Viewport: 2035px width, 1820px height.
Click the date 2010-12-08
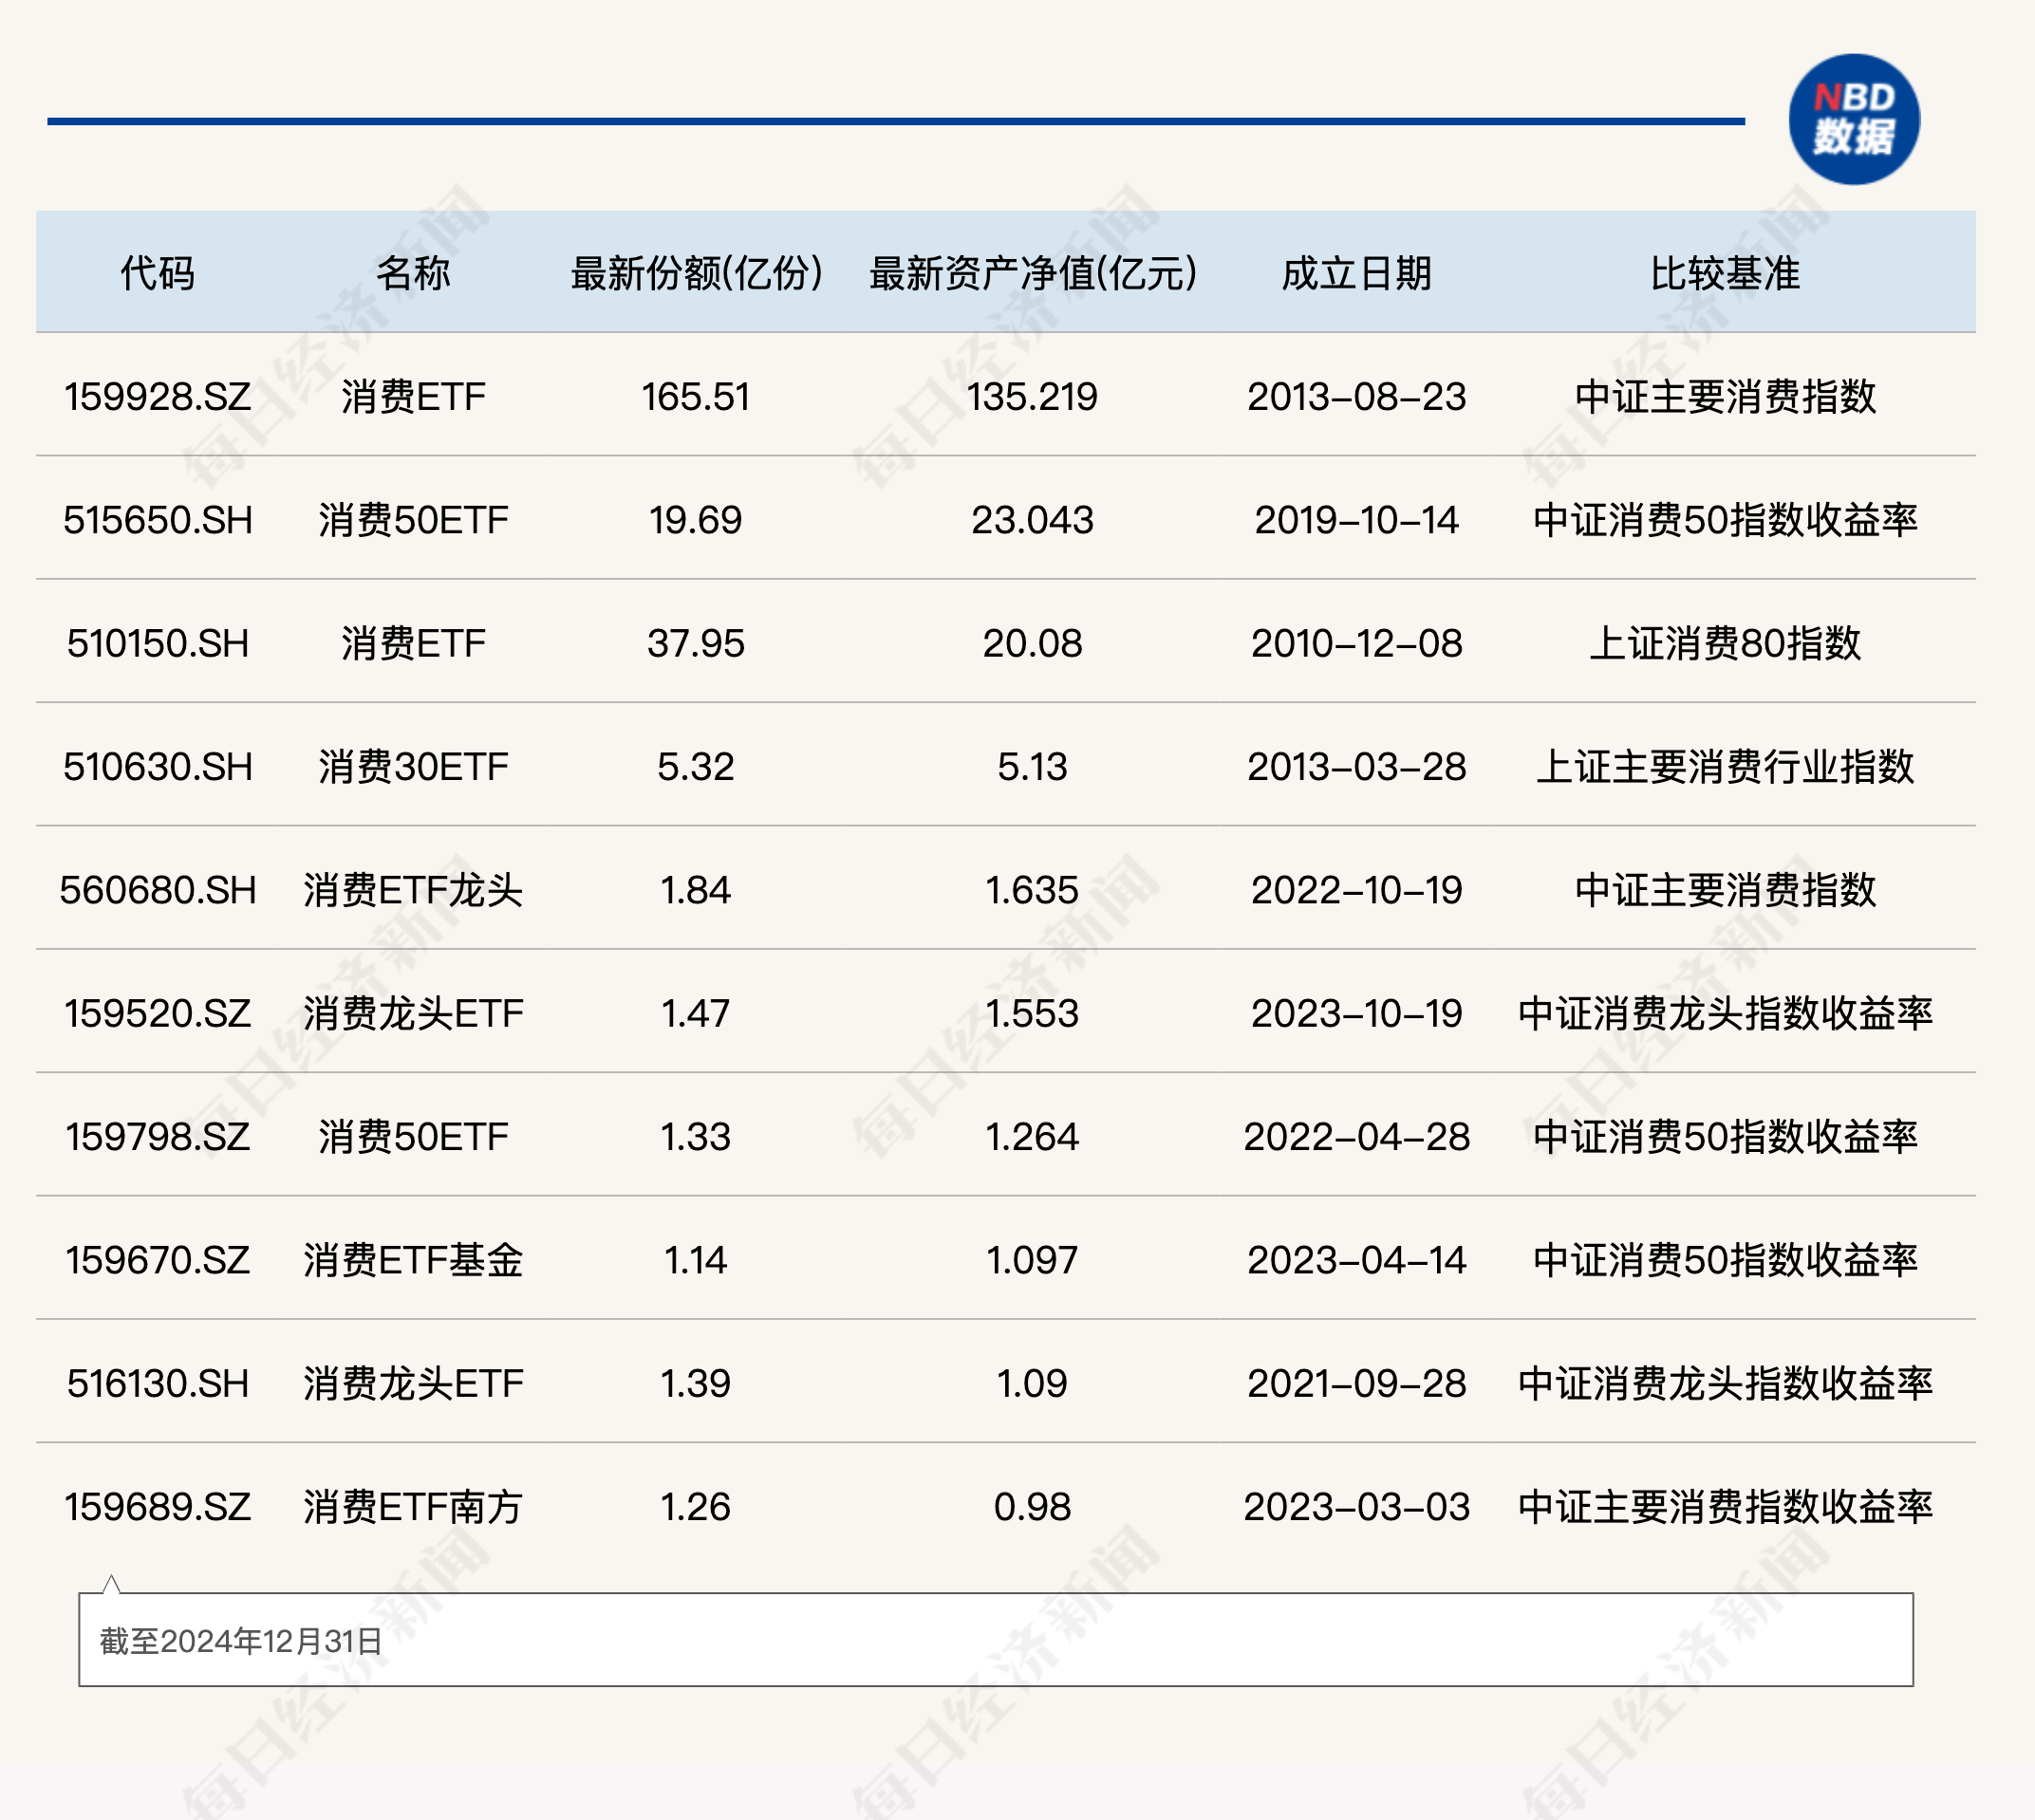coord(1356,643)
